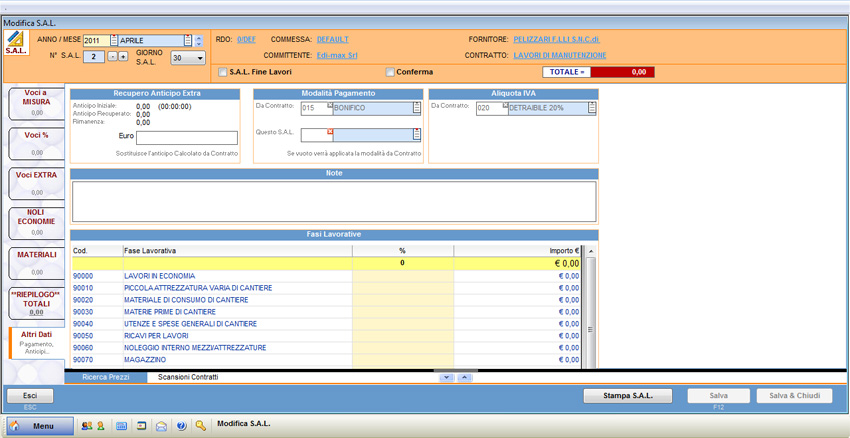Switch to the Voci a MISURA tab

pyautogui.click(x=36, y=102)
